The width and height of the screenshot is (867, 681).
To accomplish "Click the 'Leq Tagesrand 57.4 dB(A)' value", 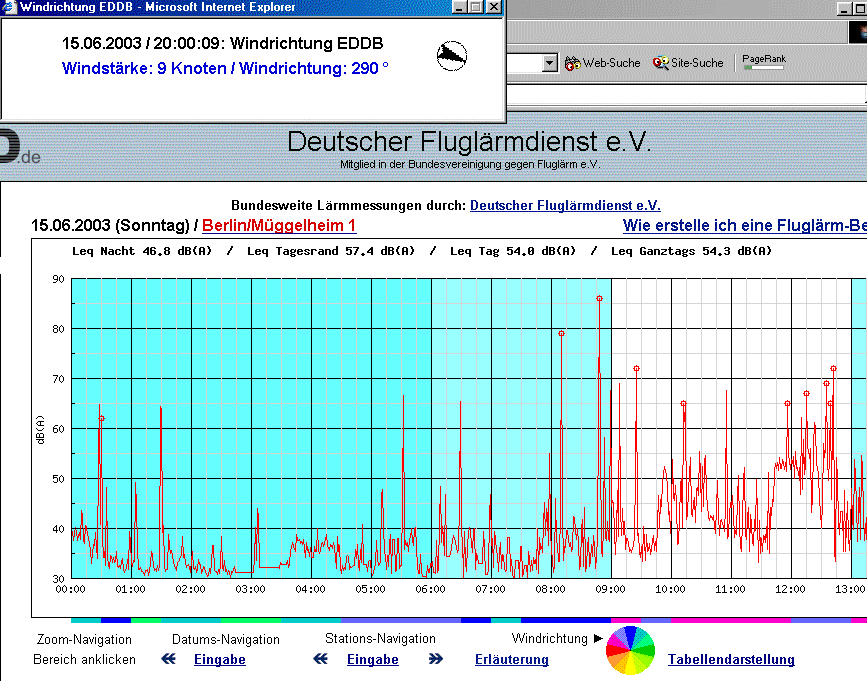I will [331, 251].
